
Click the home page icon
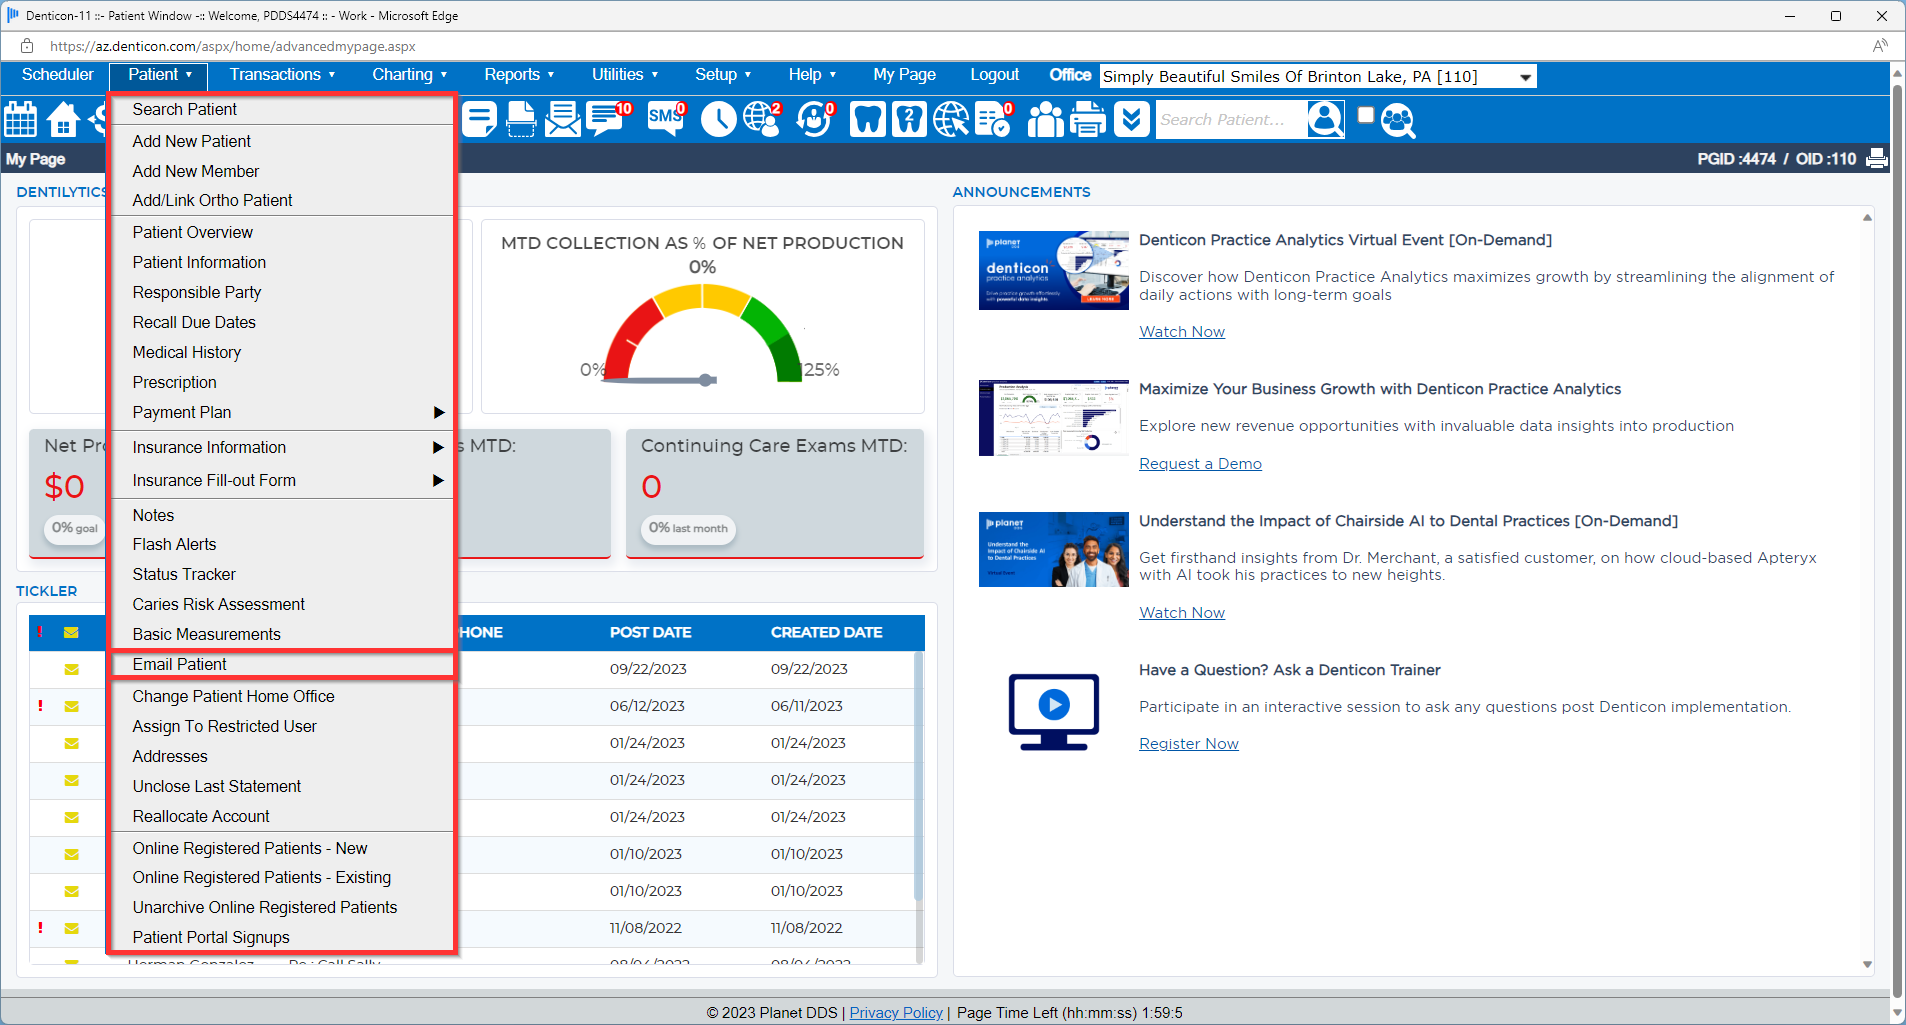pos(63,120)
